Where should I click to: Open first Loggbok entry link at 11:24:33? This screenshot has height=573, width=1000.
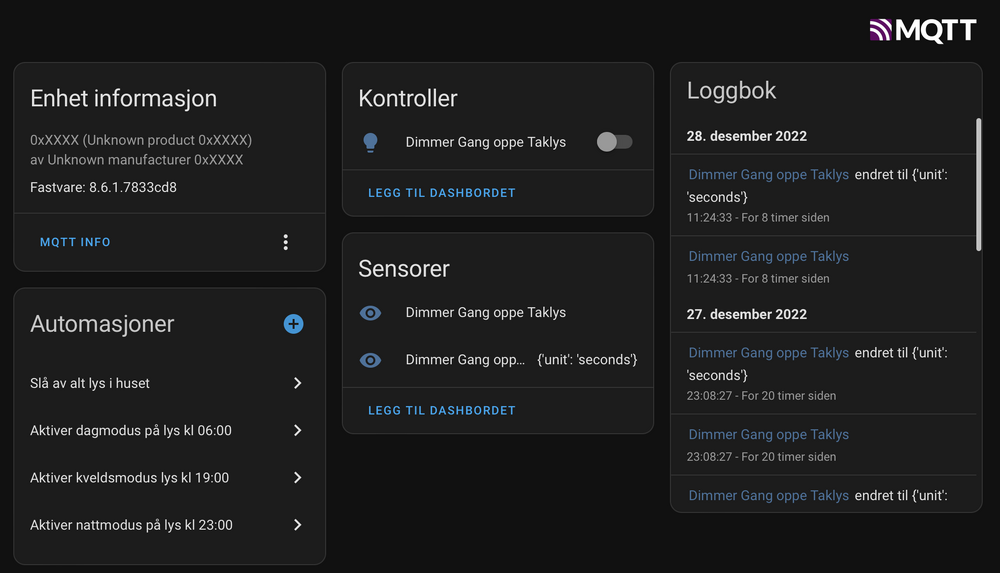point(768,175)
